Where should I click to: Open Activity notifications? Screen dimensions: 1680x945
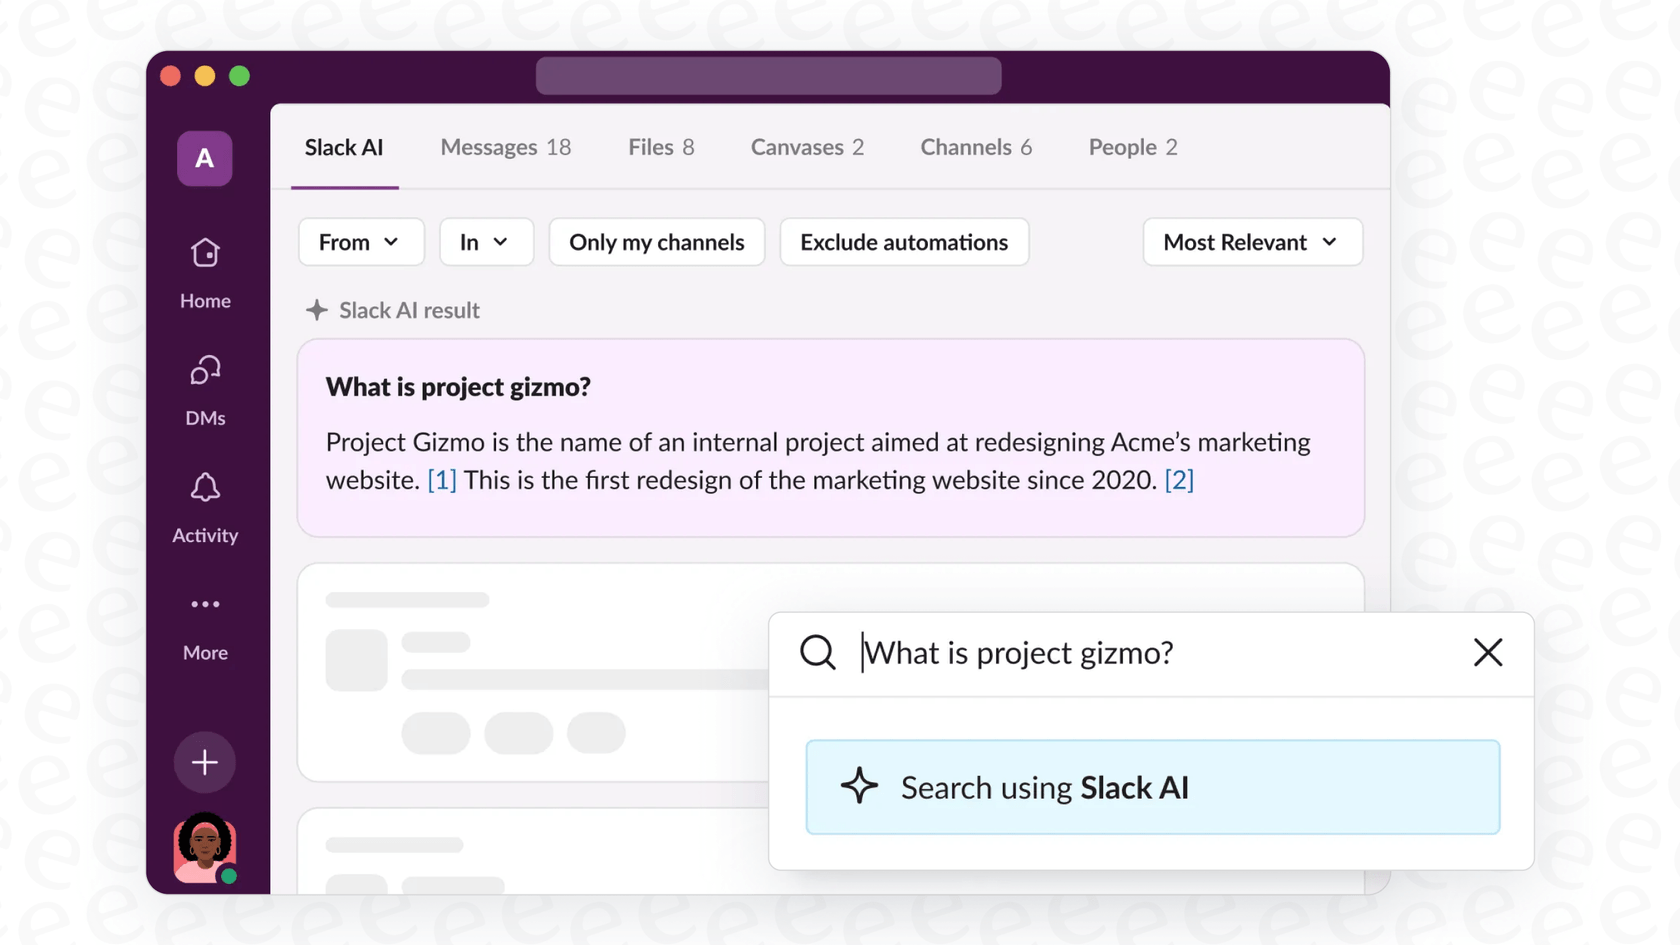point(204,505)
